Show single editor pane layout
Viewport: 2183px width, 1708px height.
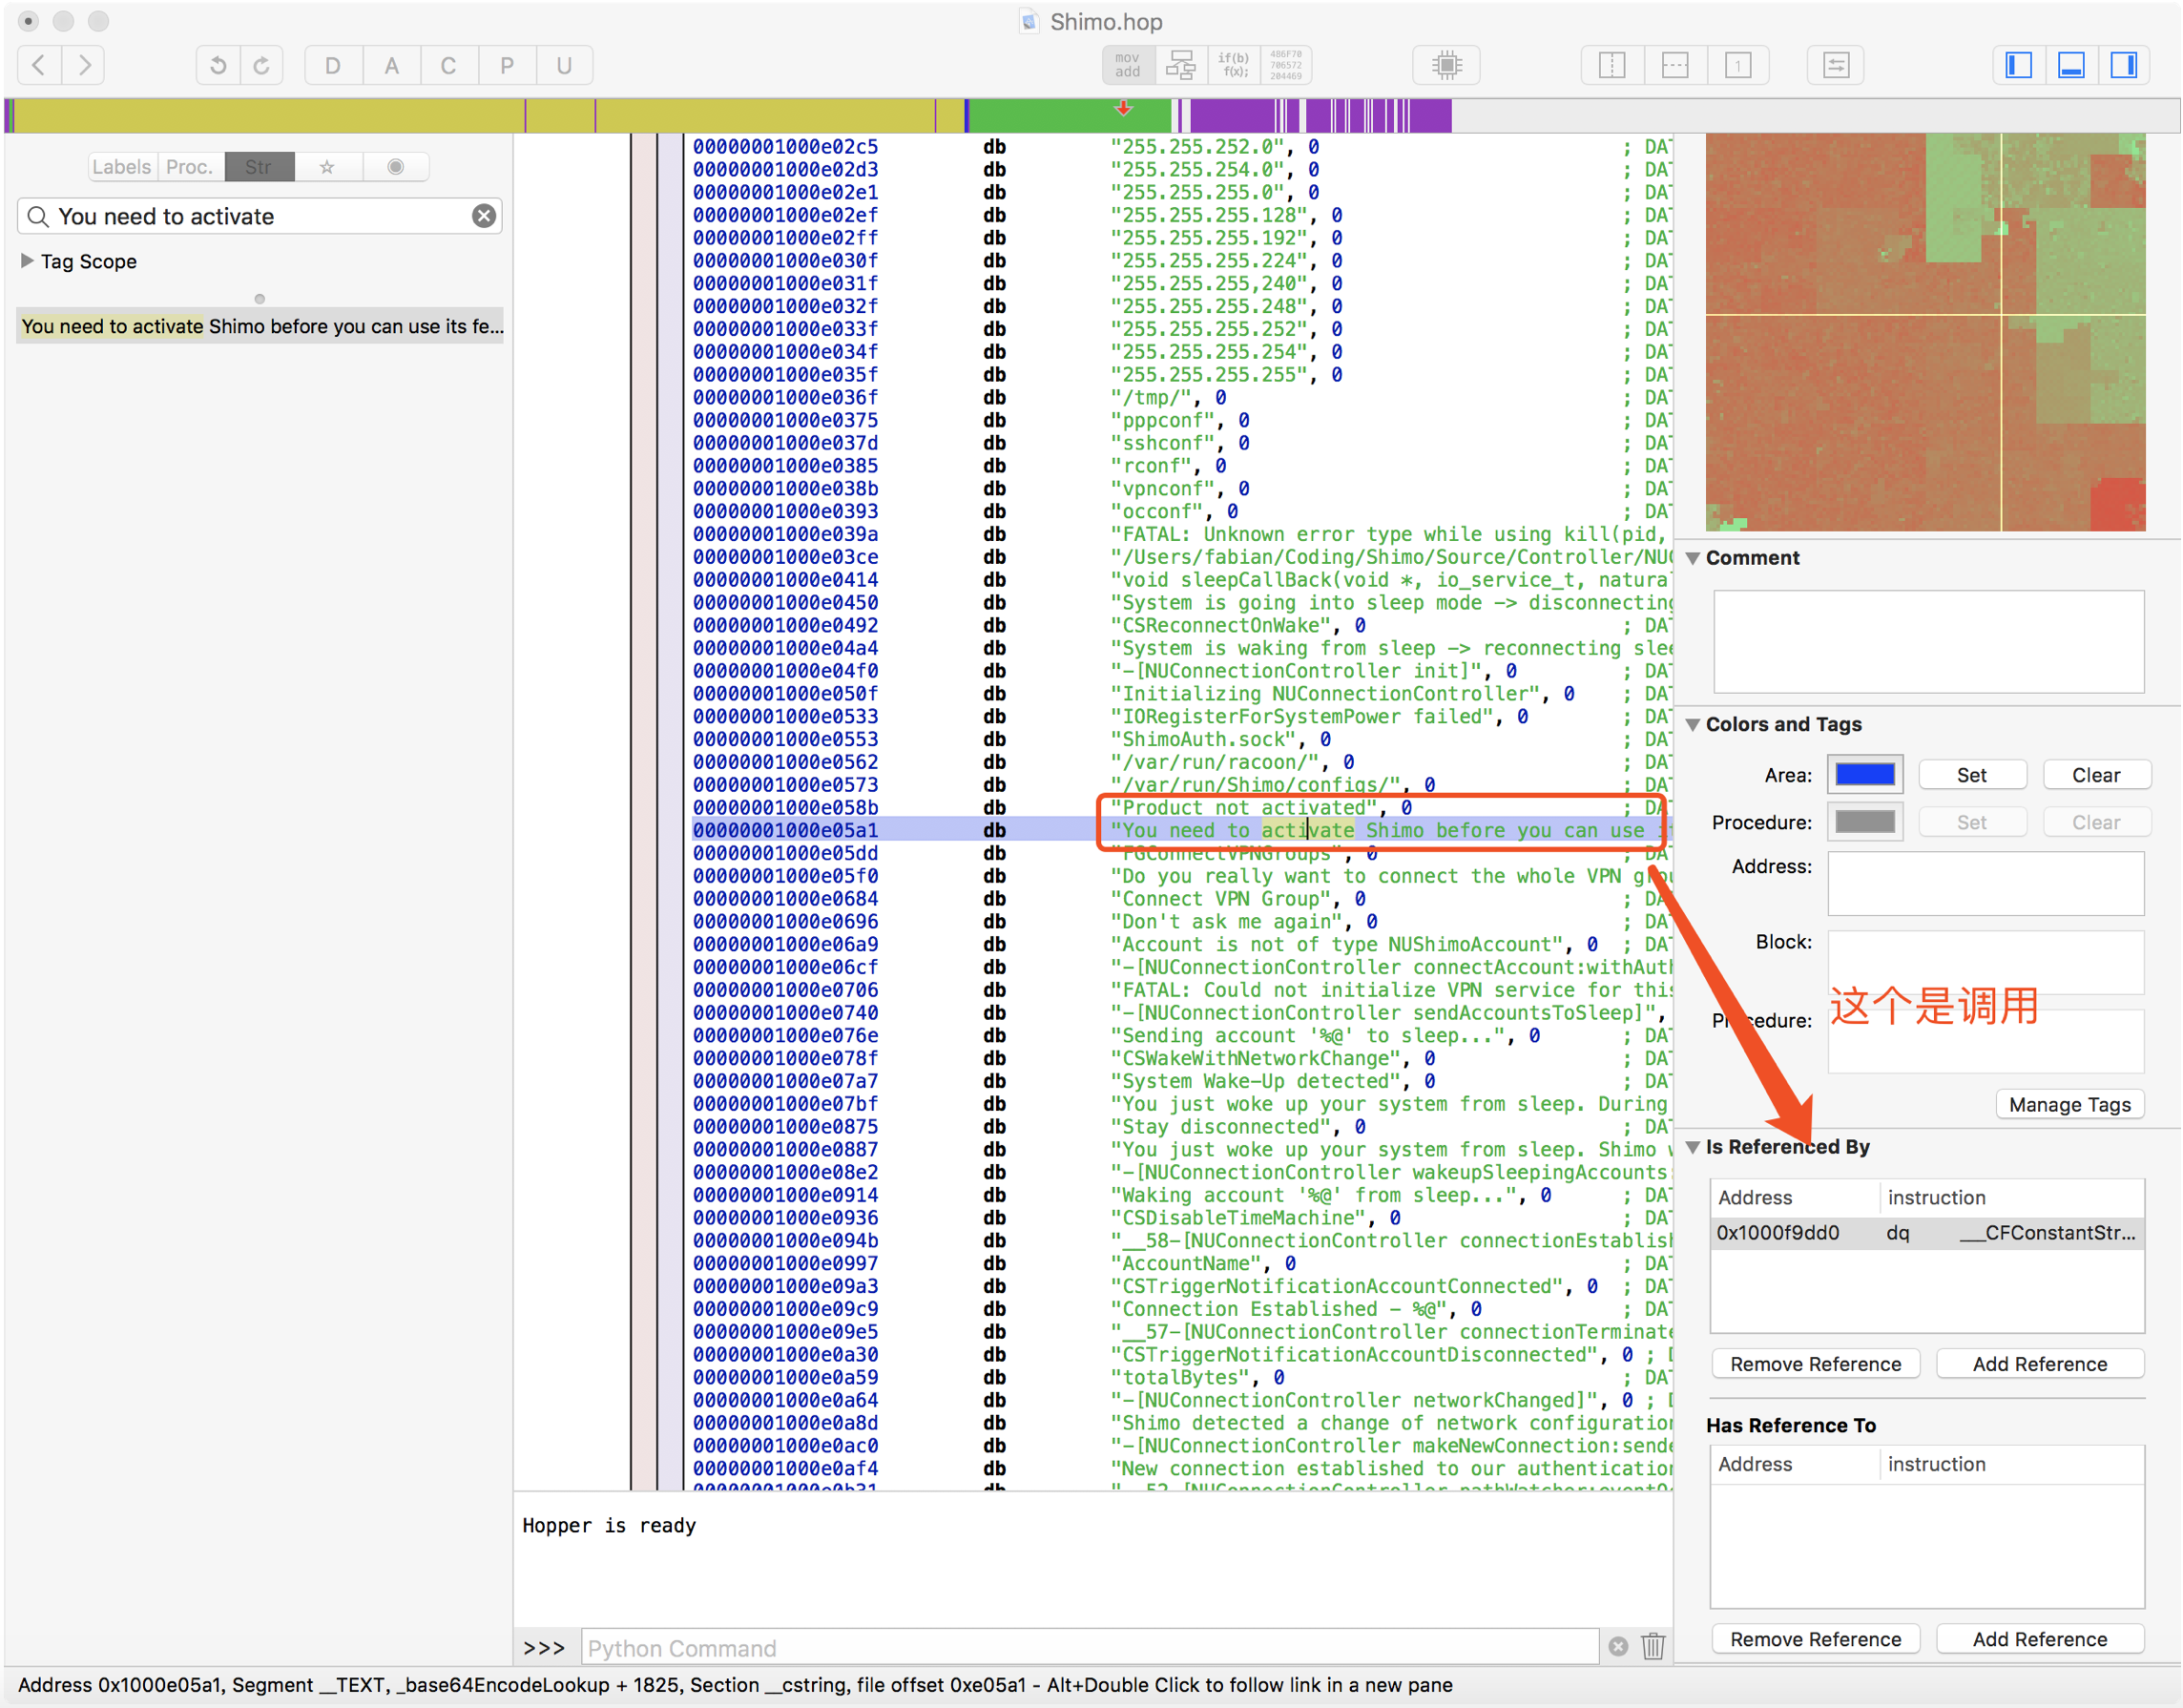coord(1738,66)
